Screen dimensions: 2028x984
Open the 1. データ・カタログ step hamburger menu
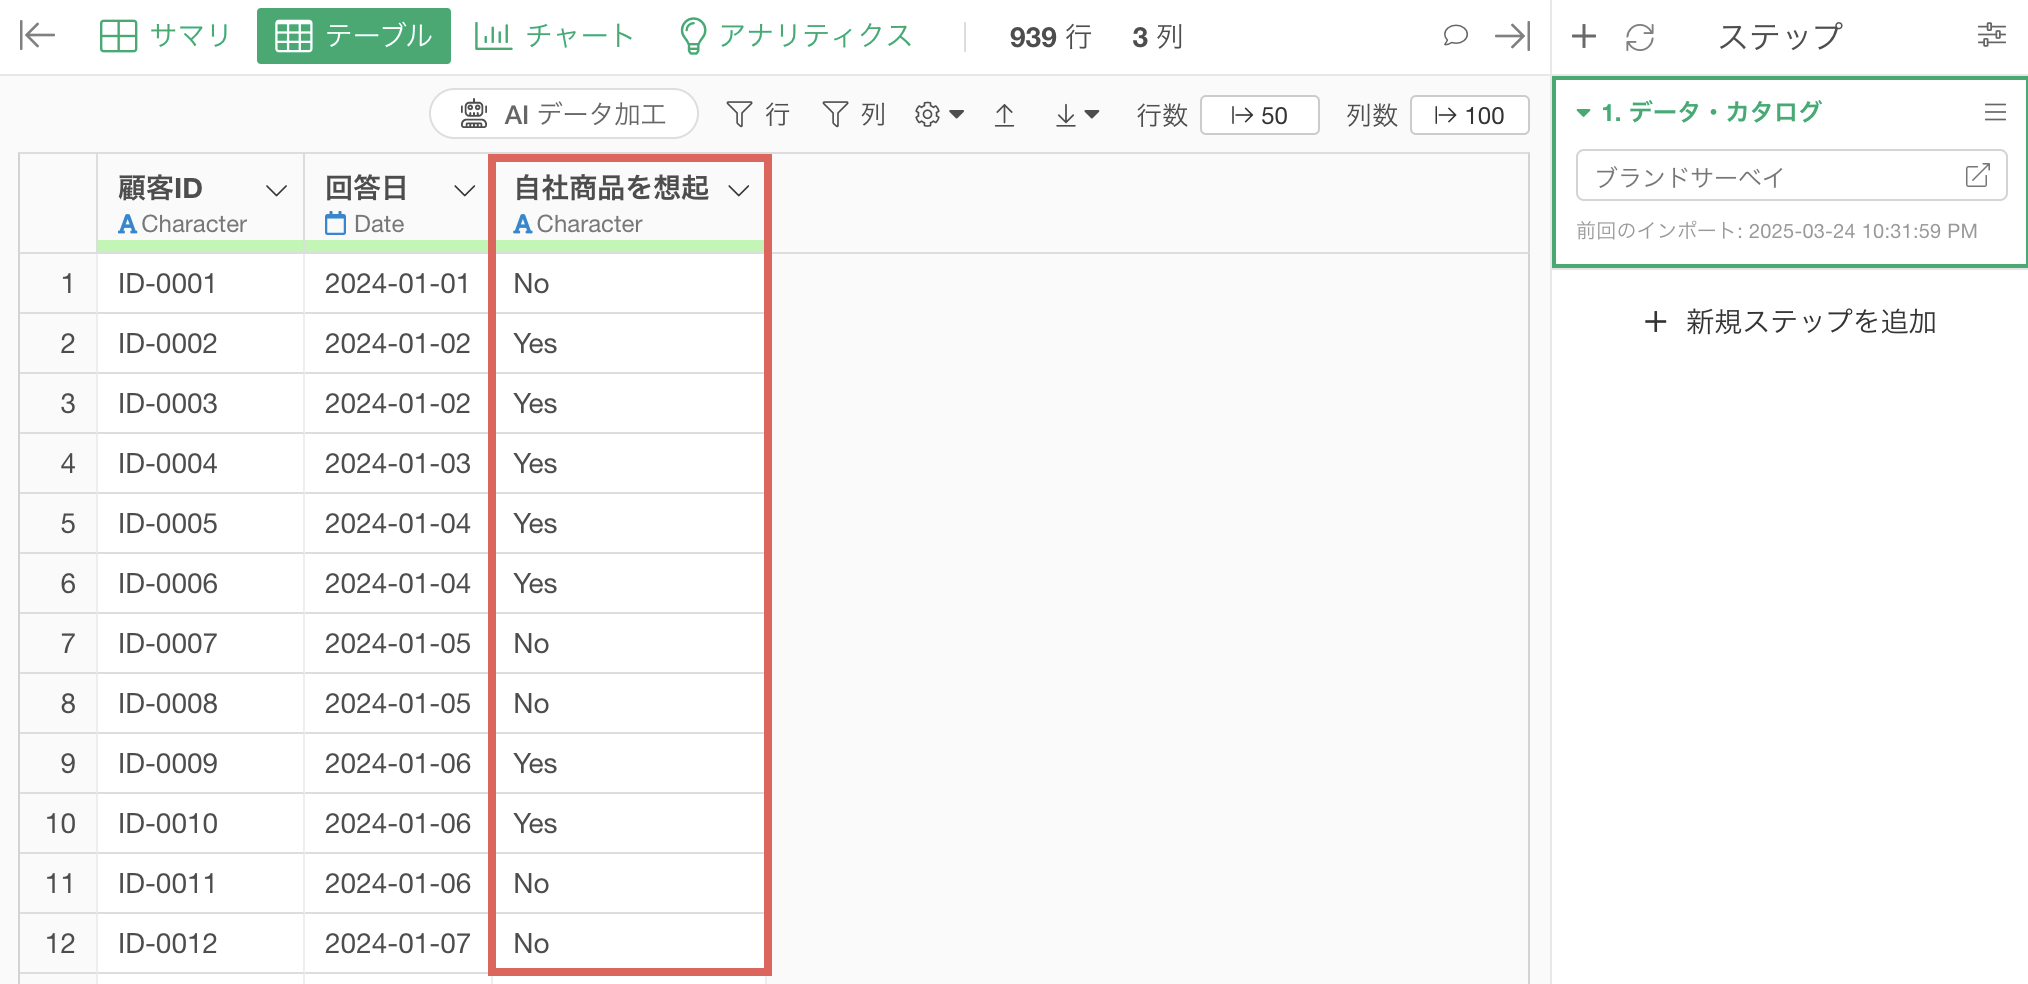click(1995, 112)
